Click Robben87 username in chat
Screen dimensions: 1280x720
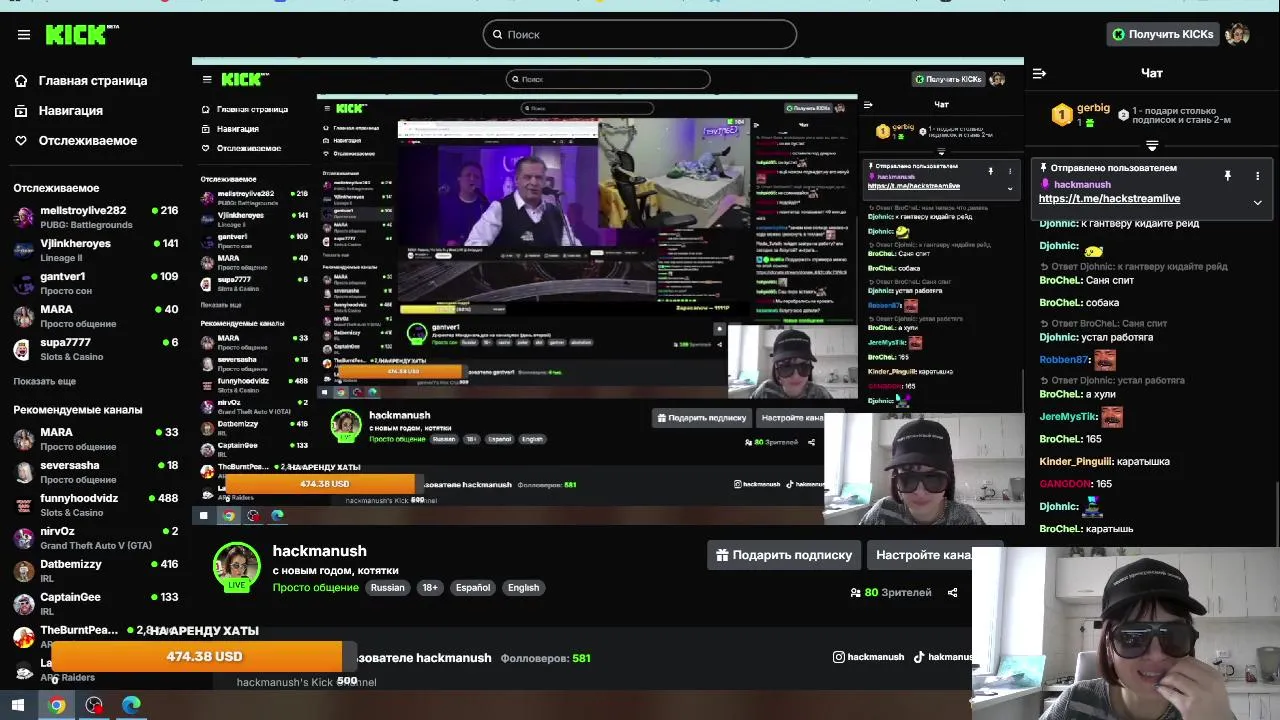click(x=1064, y=360)
